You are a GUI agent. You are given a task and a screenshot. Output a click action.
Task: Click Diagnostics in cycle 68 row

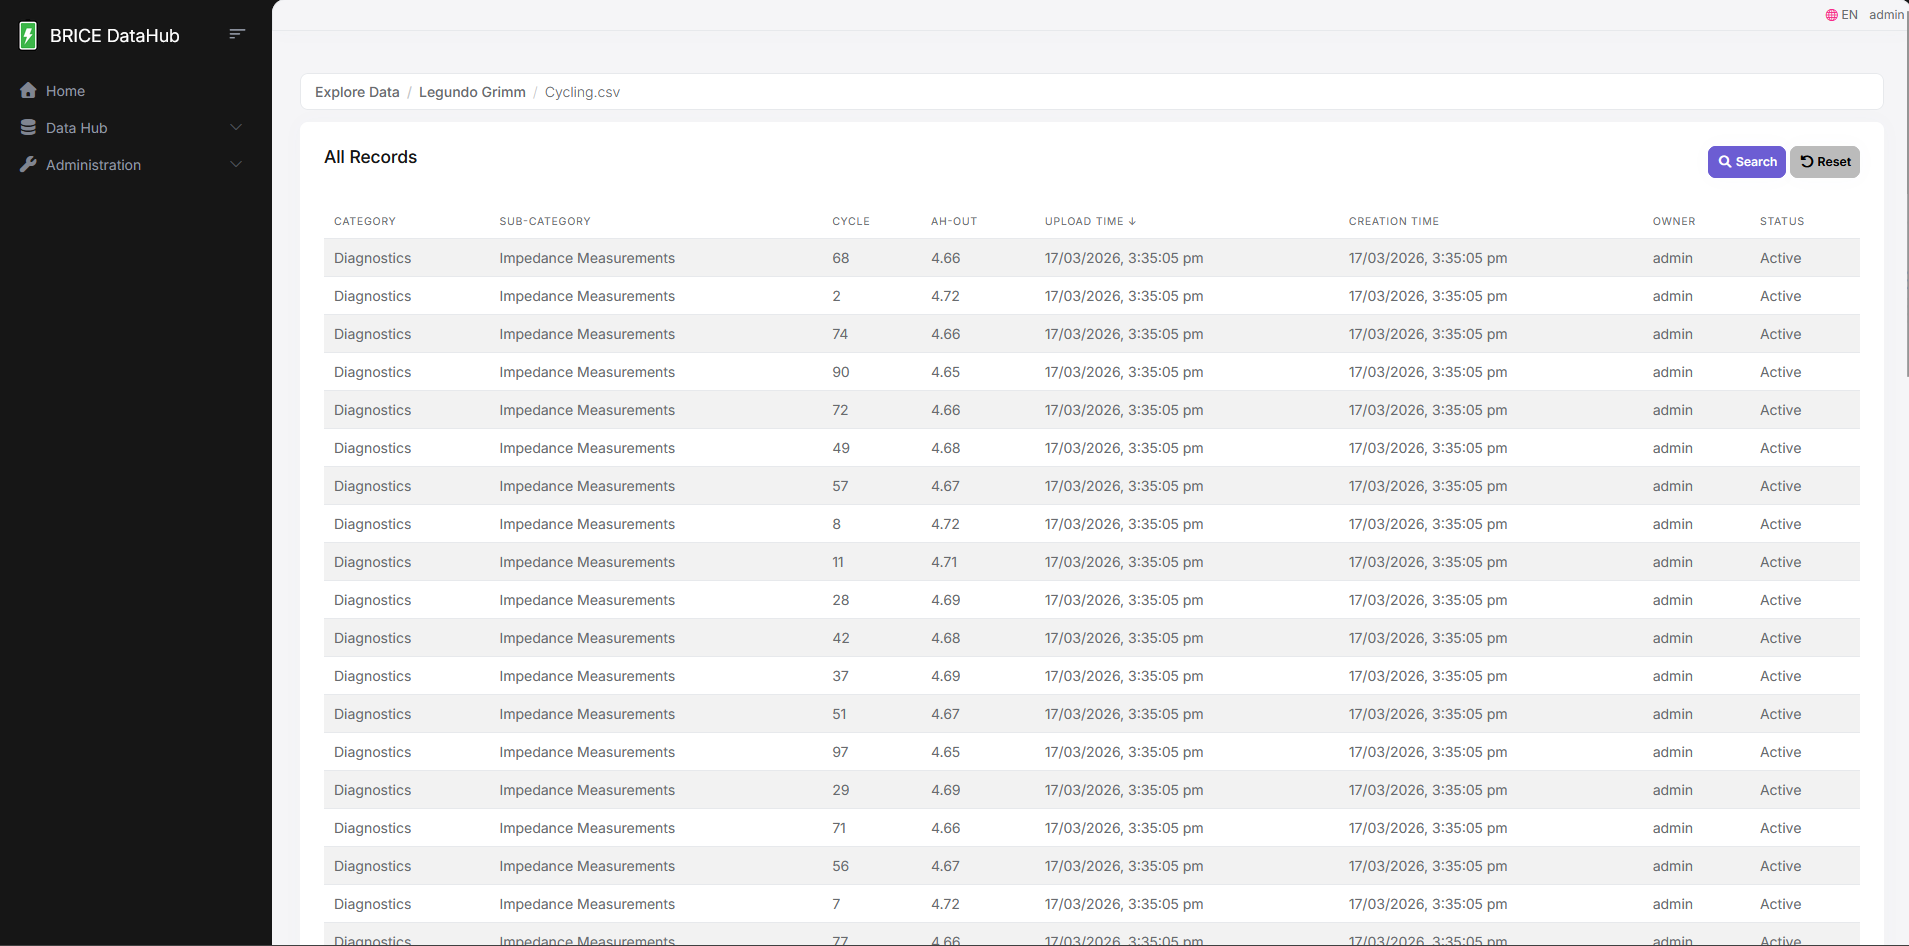point(373,258)
